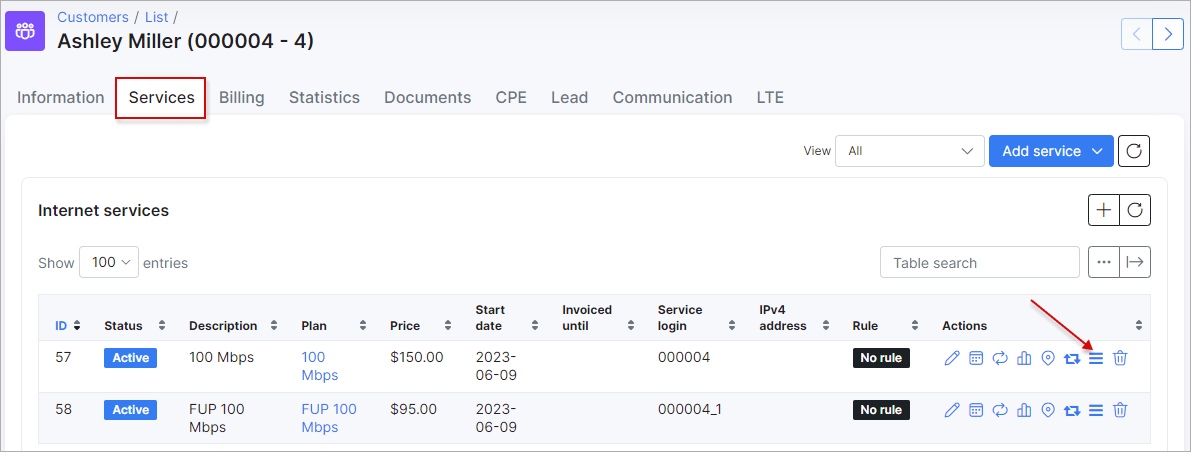Add internet service with plus icon

click(x=1104, y=210)
